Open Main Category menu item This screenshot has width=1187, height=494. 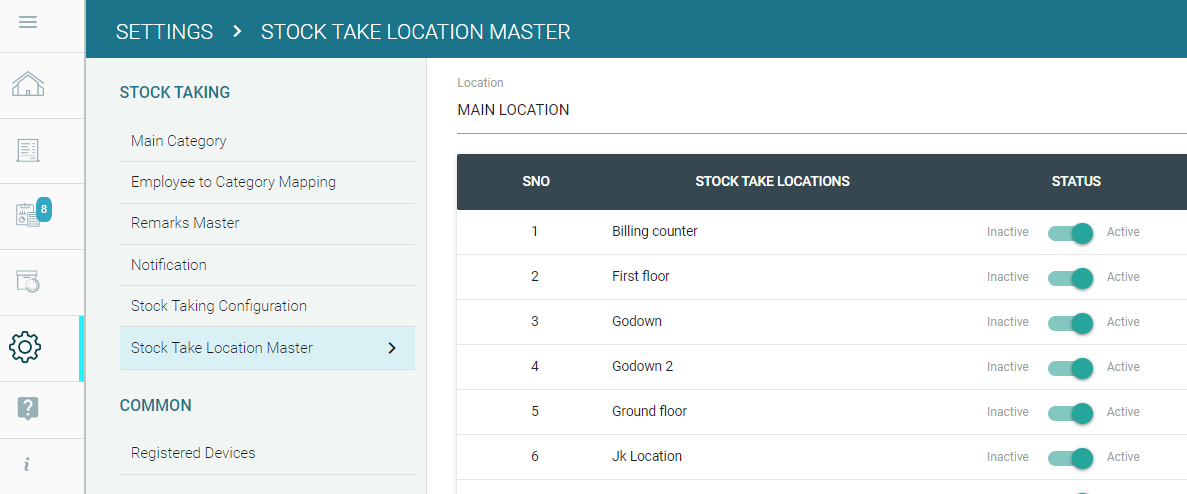(179, 141)
